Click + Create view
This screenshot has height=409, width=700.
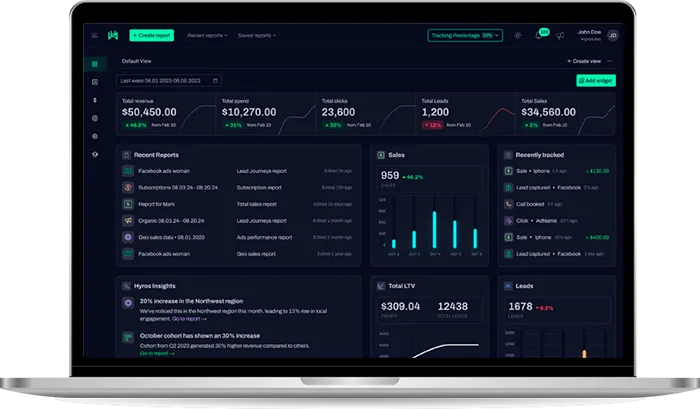point(584,61)
